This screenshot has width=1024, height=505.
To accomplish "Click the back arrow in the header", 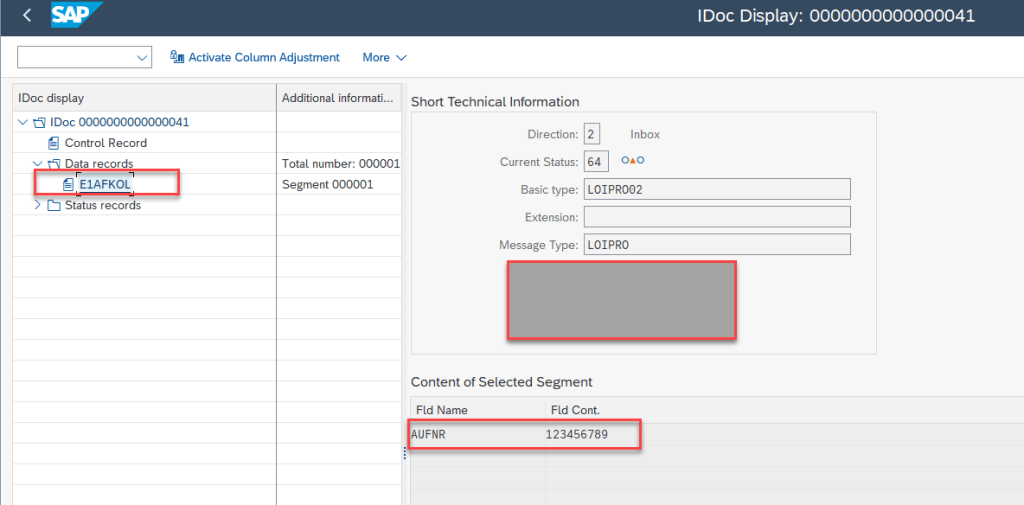I will [27, 16].
